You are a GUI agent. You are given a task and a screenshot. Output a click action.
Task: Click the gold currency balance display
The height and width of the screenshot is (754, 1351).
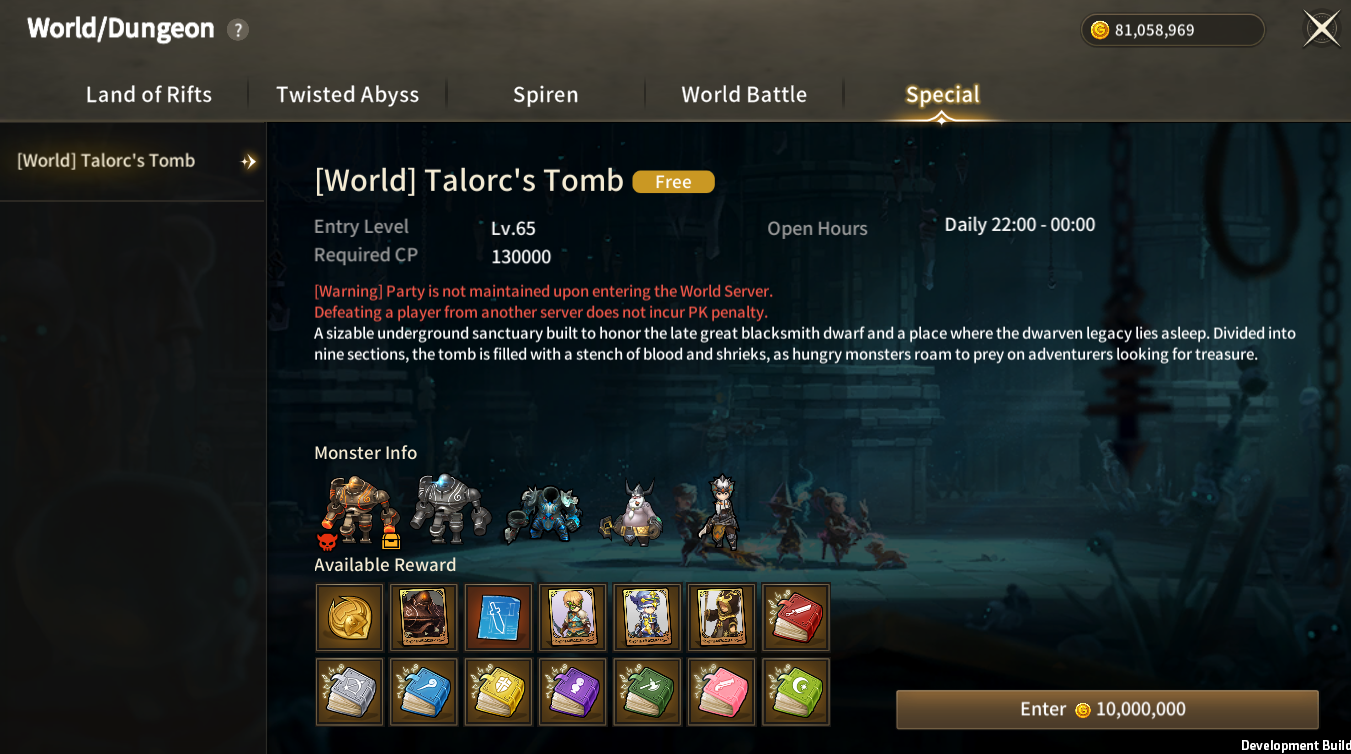pyautogui.click(x=1172, y=30)
